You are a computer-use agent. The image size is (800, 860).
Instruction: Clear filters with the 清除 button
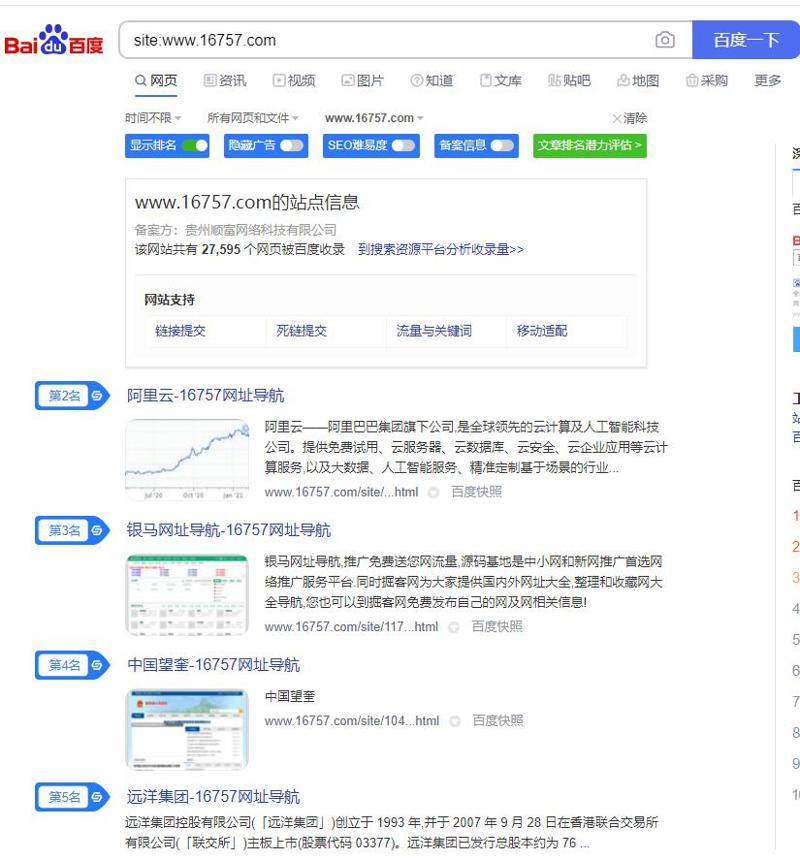point(629,118)
